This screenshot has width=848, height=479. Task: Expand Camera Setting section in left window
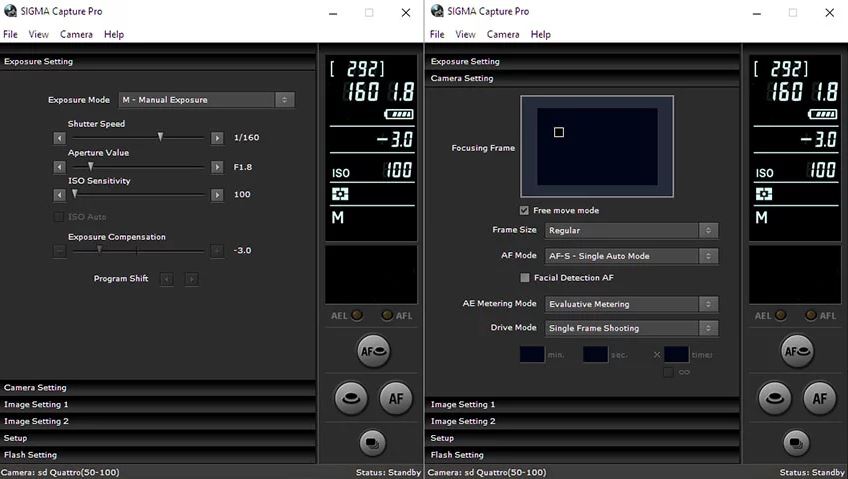[x=158, y=388]
